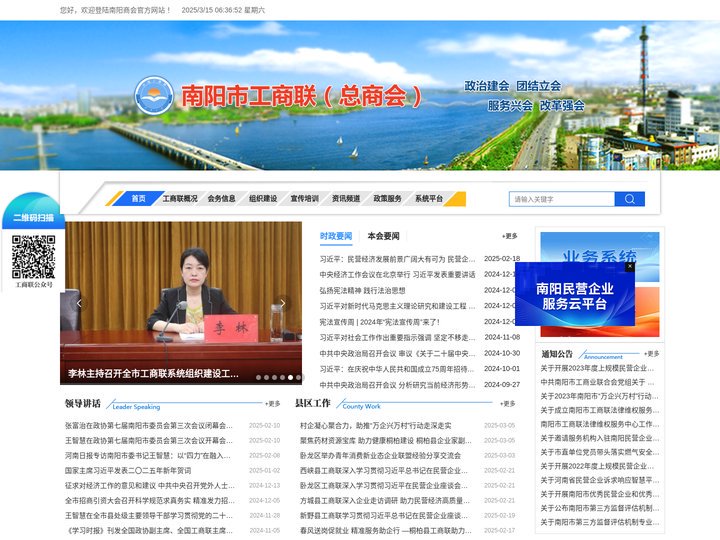This screenshot has height=540, width=720.
Task: Open 新野县工商联学习贯彻习近平总书记 article
Action: pos(384,516)
